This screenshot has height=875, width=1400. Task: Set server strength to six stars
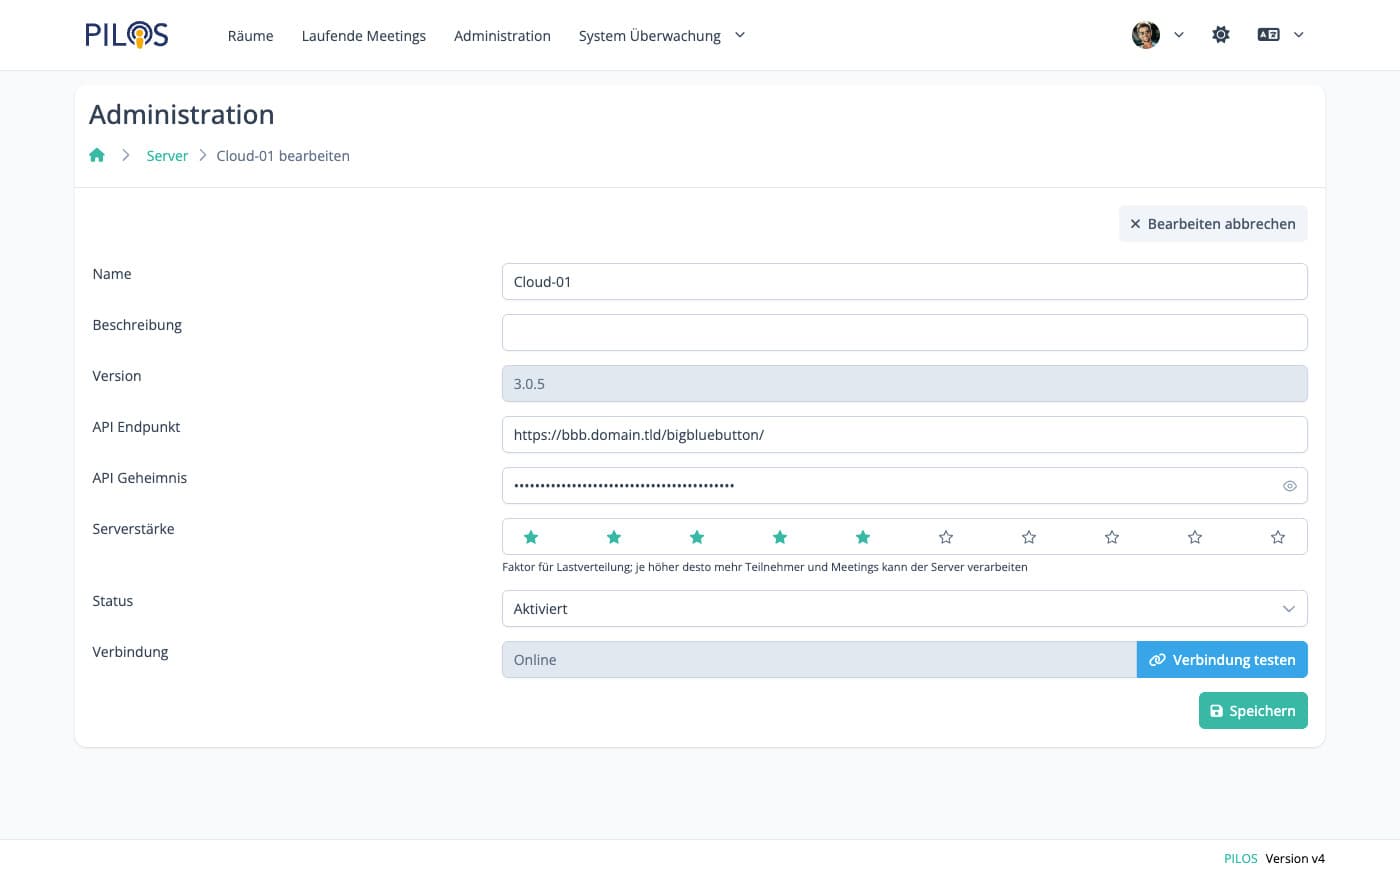click(946, 537)
